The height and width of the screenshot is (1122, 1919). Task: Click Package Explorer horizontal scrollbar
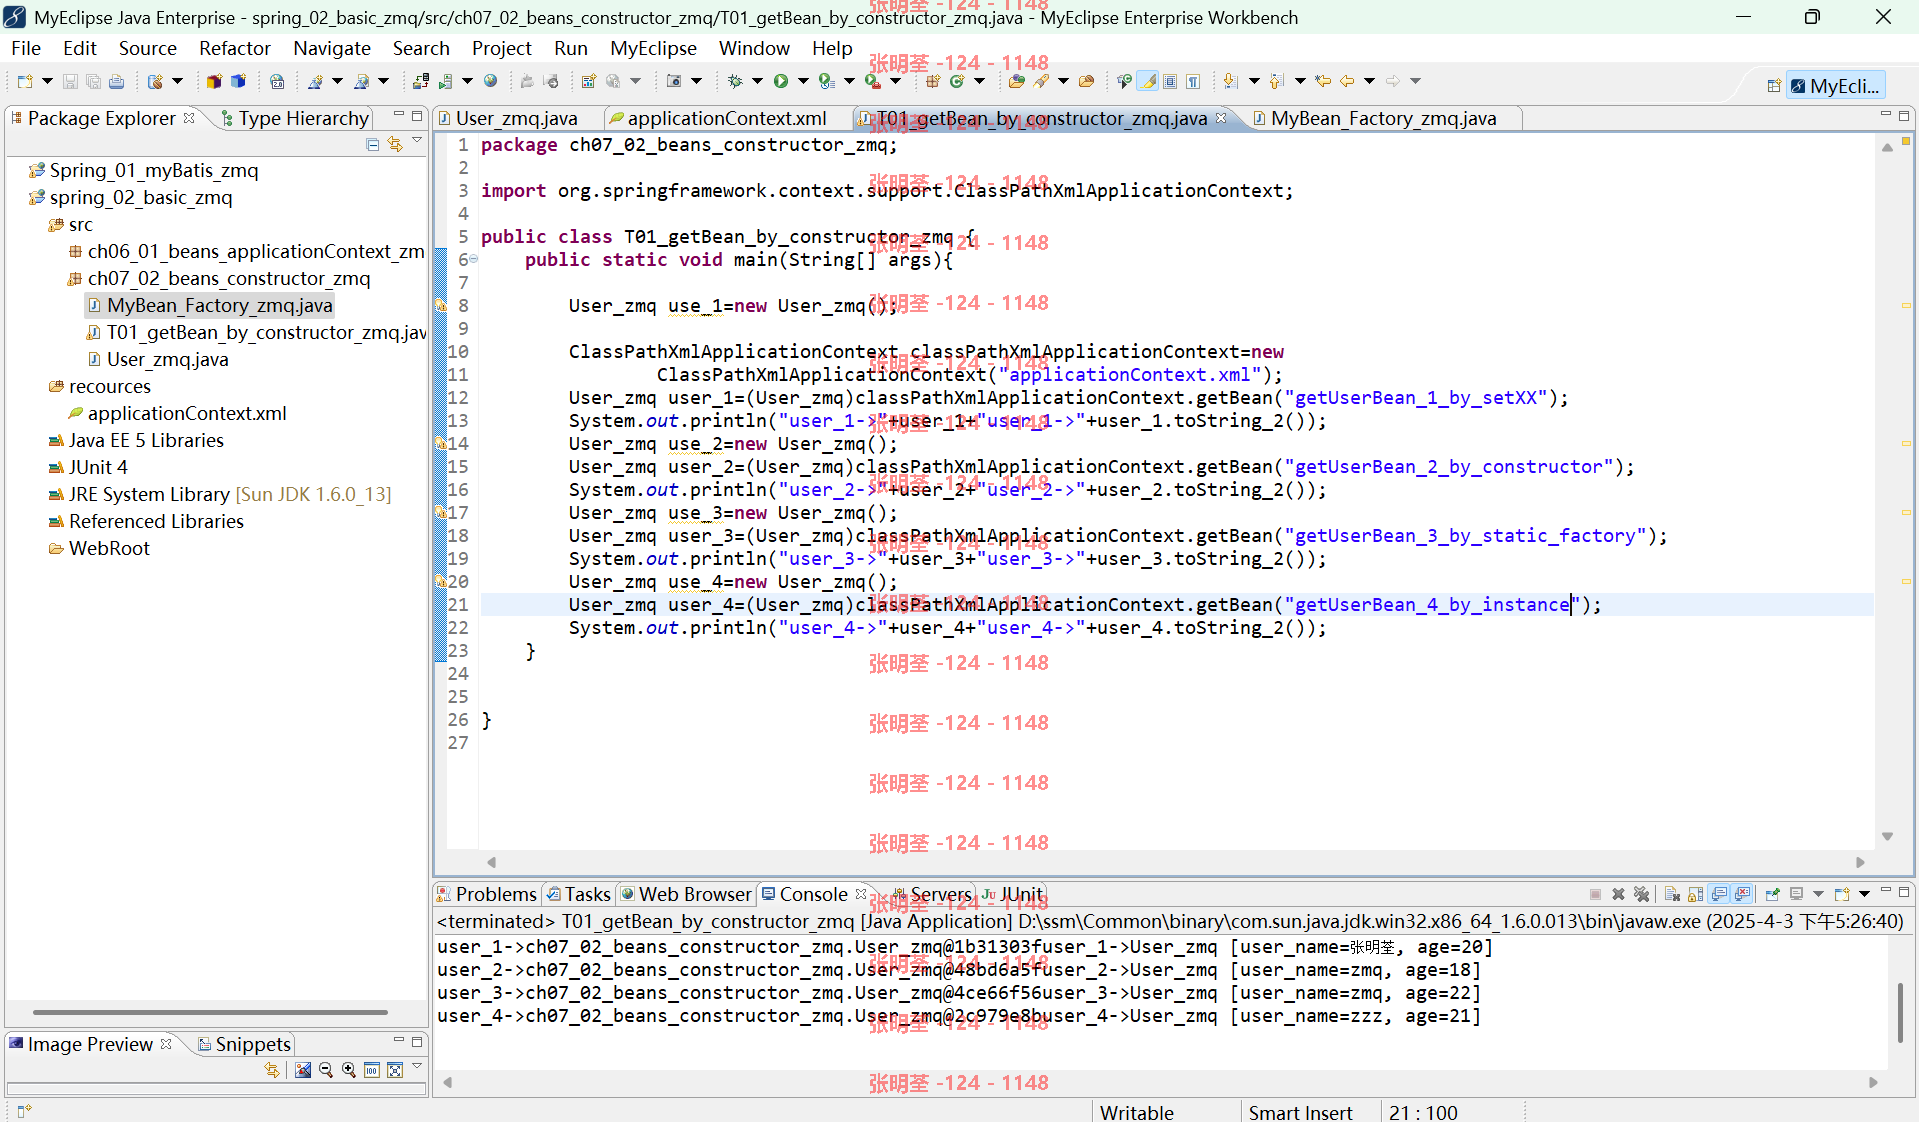click(x=210, y=1012)
